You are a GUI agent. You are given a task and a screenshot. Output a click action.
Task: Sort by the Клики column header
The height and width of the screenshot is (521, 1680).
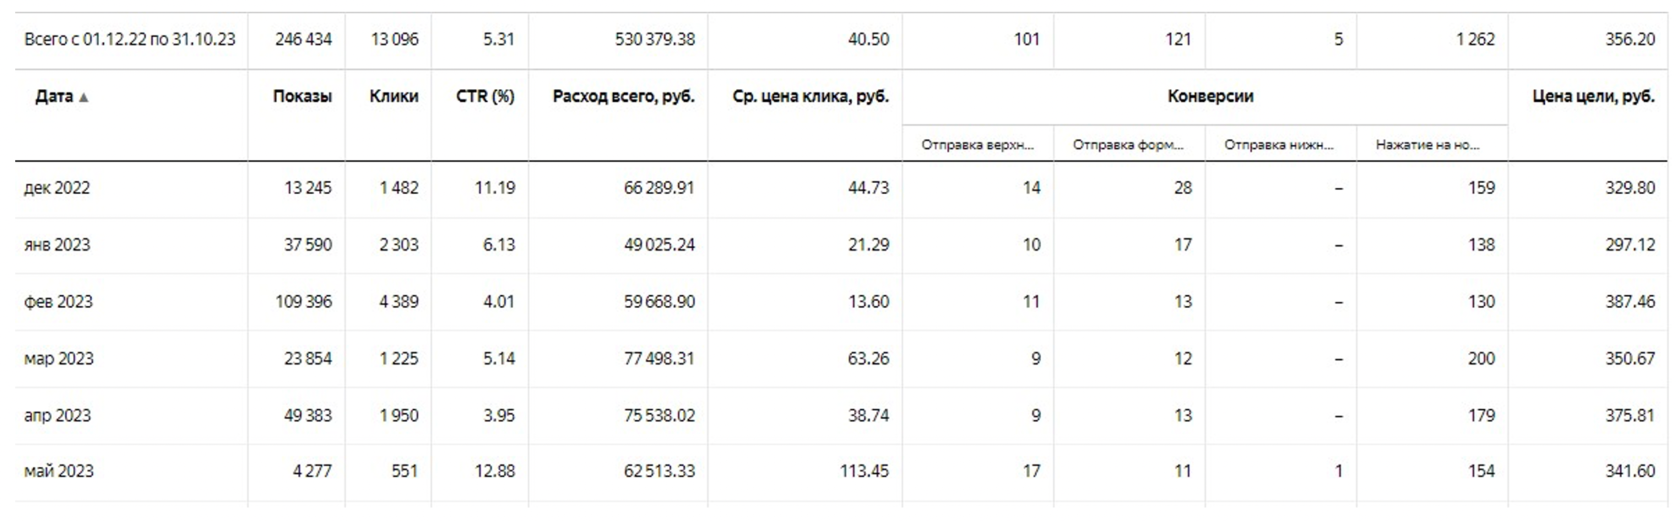coord(394,97)
